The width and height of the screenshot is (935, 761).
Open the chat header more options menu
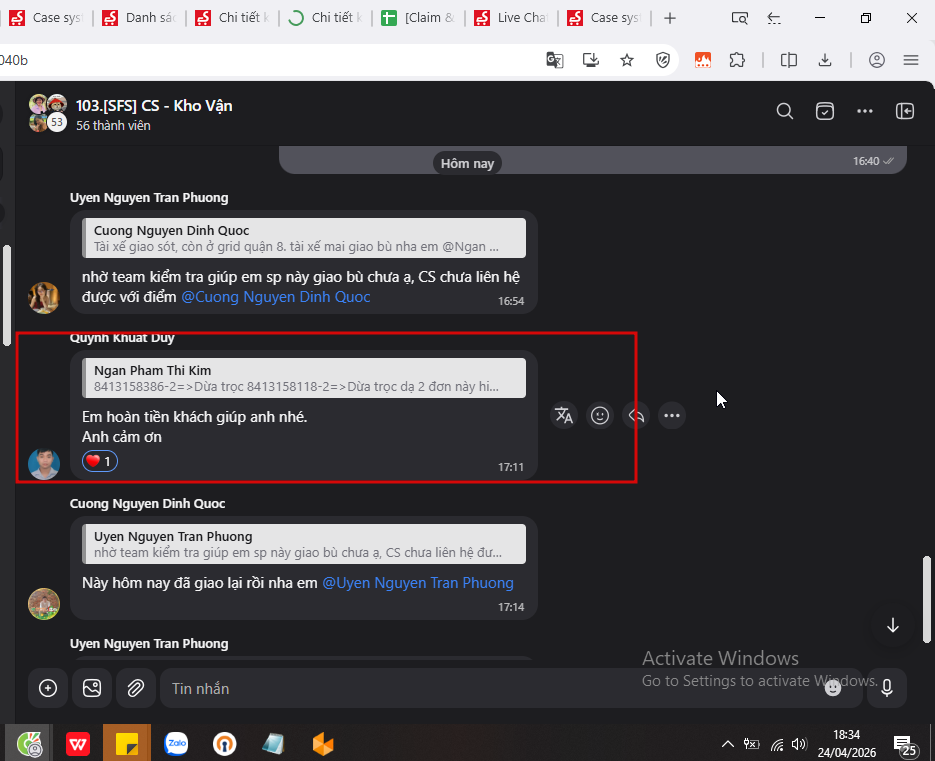(865, 112)
